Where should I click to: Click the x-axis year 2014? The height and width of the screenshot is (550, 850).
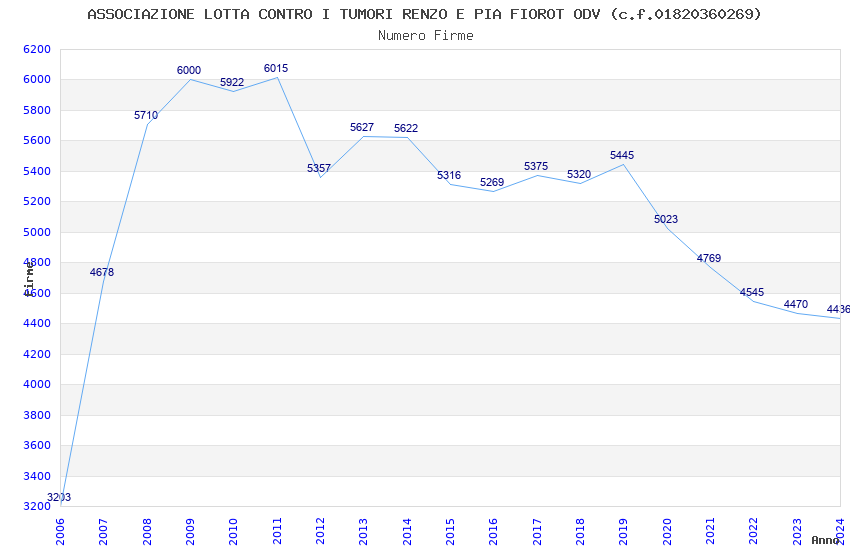(407, 532)
